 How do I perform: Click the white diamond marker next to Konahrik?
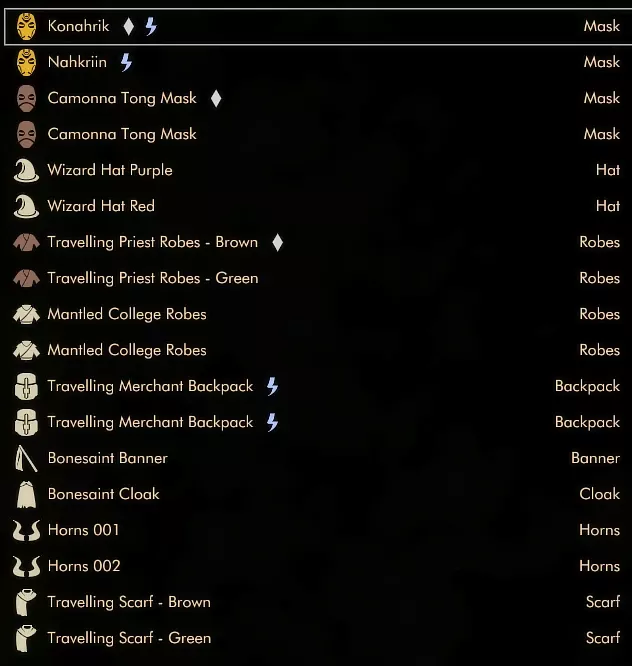(x=129, y=26)
